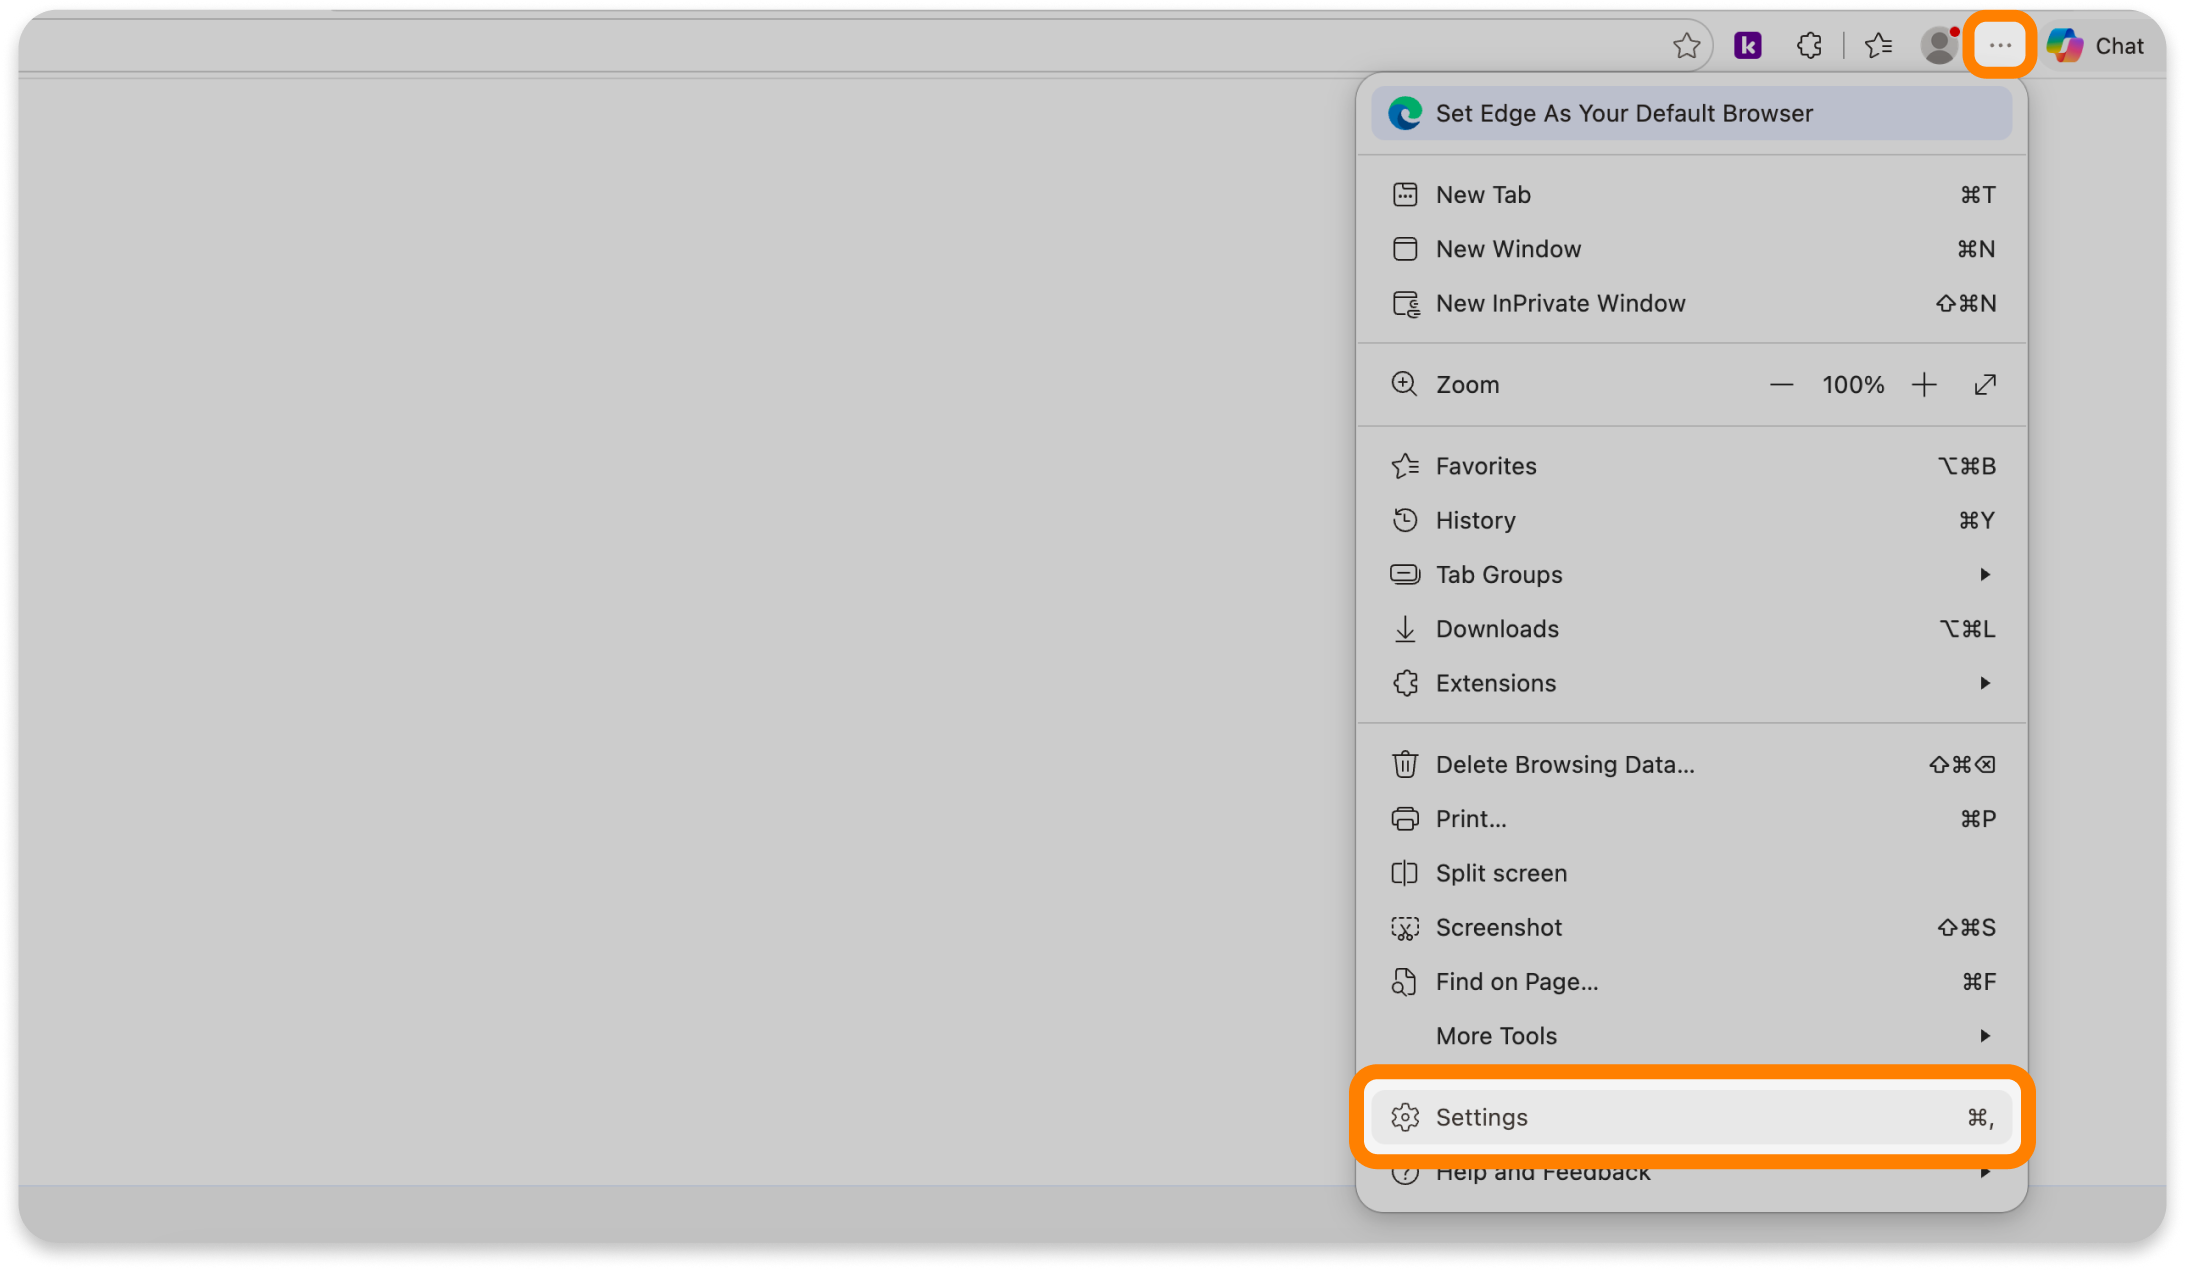
Task: Click Set Edge As Your Default Browser
Action: point(1691,113)
